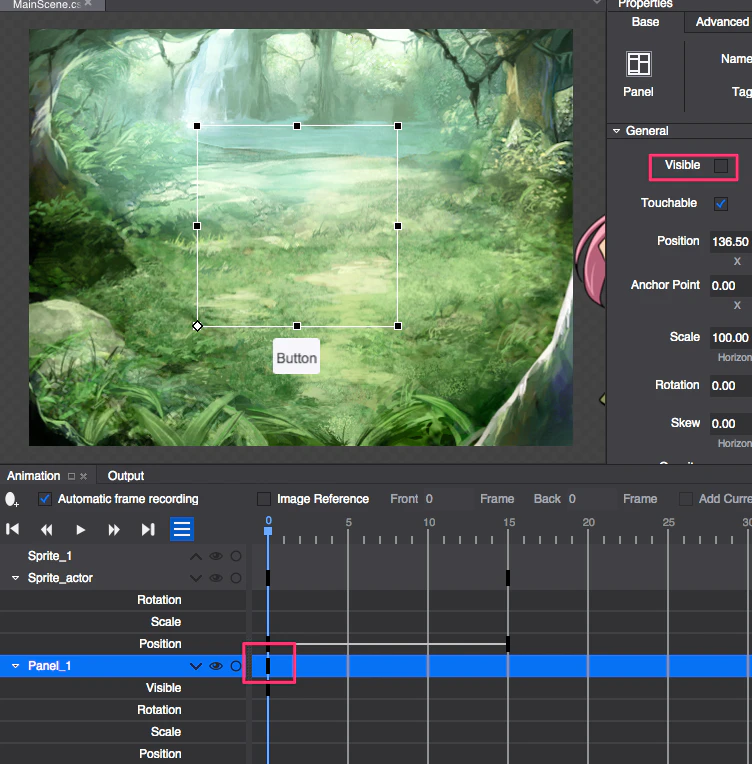The width and height of the screenshot is (752, 764).
Task: Select Panel_1 keyframe at frame 0
Action: 268,666
